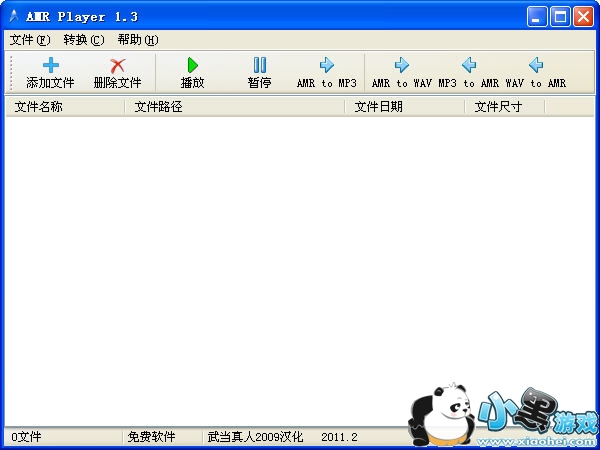The width and height of the screenshot is (600, 450).
Task: Sort by the 文件路径 column header
Action: [x=235, y=107]
